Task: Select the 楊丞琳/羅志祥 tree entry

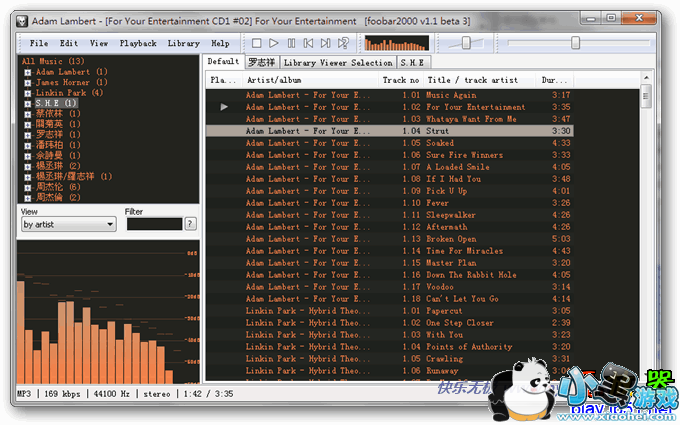Action: 74,177
